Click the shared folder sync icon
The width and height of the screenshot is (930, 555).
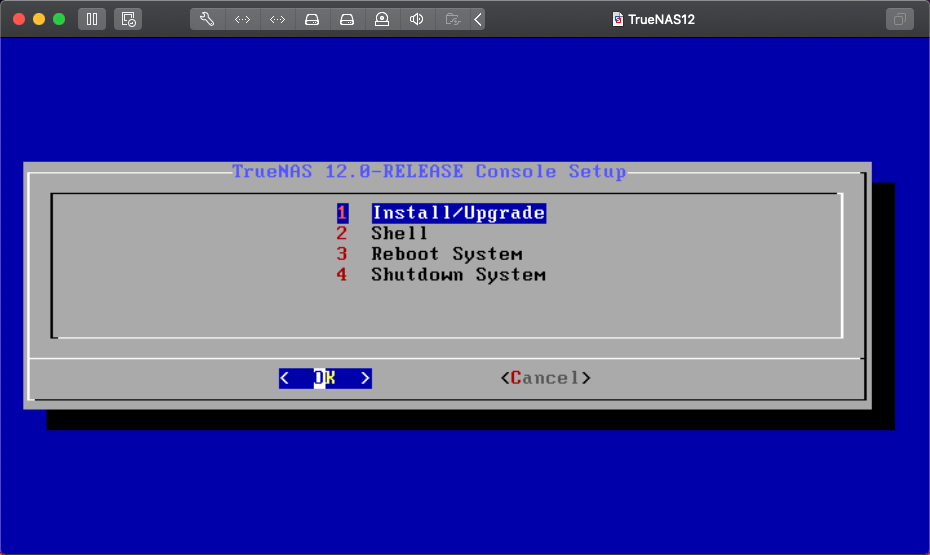point(453,19)
